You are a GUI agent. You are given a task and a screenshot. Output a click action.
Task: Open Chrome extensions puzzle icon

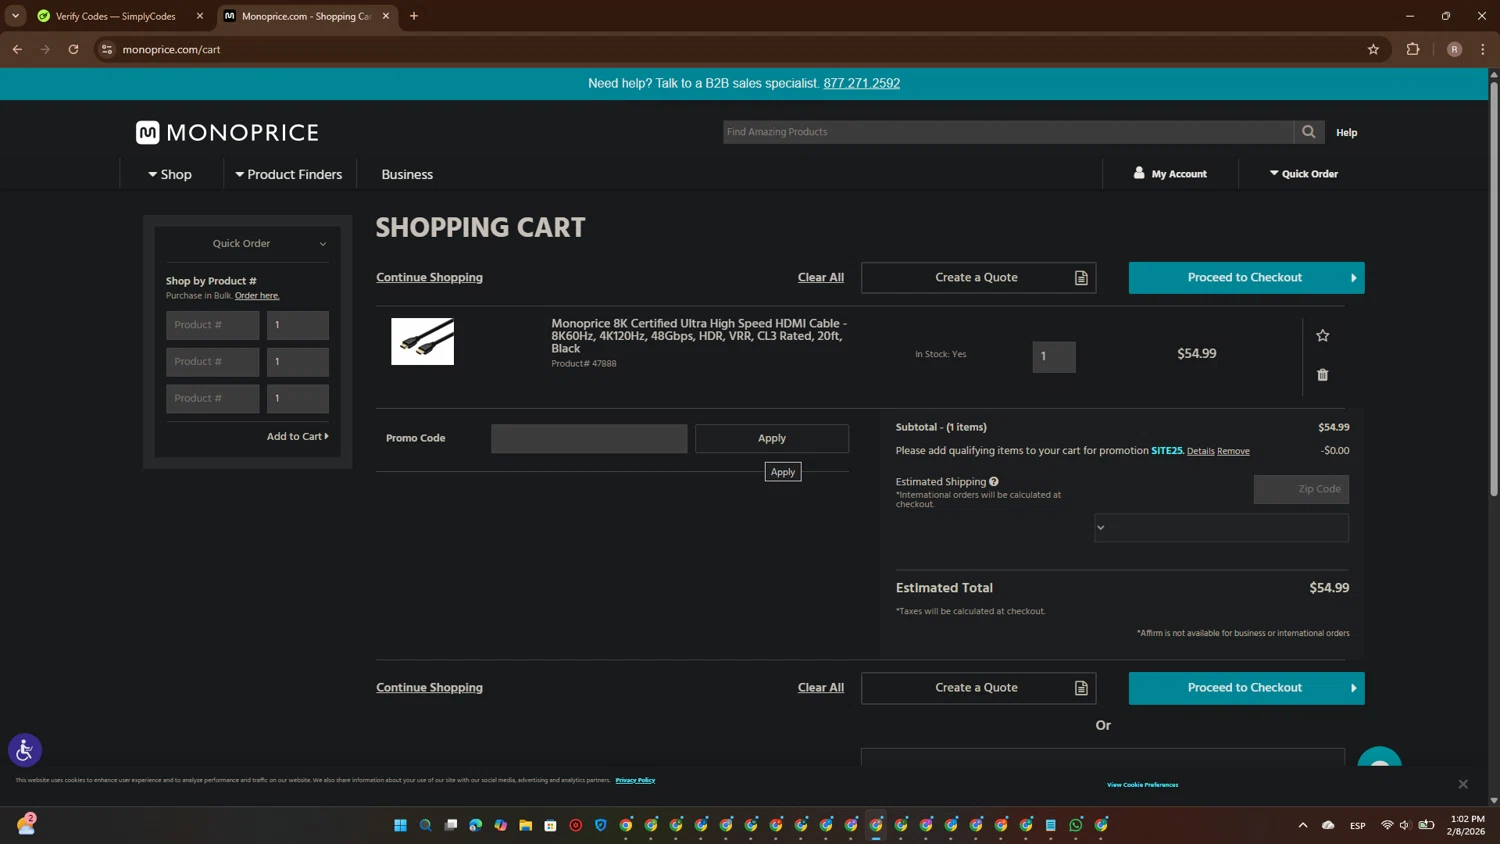pyautogui.click(x=1412, y=49)
